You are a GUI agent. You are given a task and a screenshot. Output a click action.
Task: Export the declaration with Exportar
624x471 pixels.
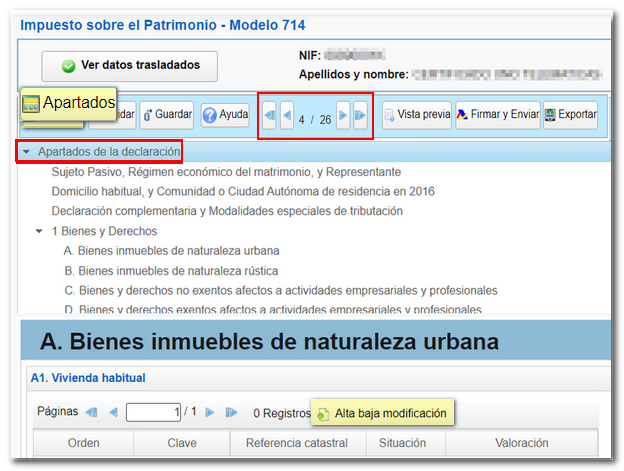570,115
